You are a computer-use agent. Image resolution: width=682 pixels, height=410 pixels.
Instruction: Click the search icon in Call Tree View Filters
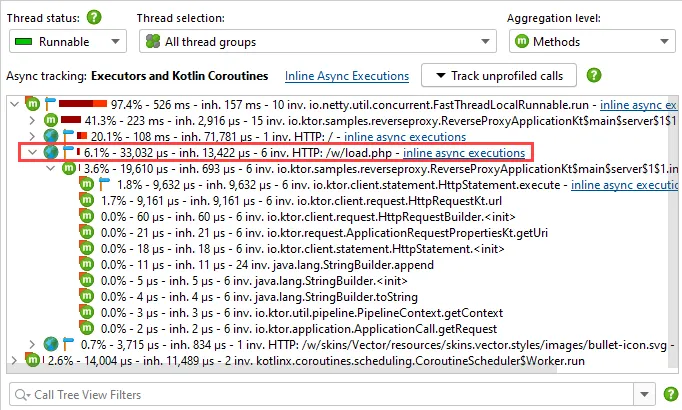click(x=22, y=395)
